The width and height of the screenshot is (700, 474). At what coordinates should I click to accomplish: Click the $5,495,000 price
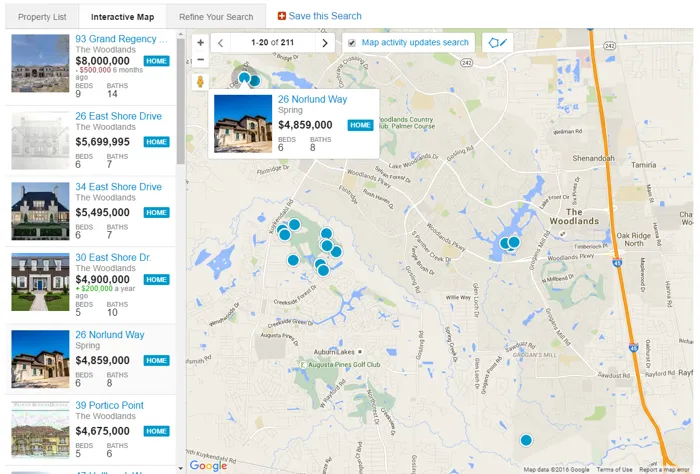tap(102, 212)
